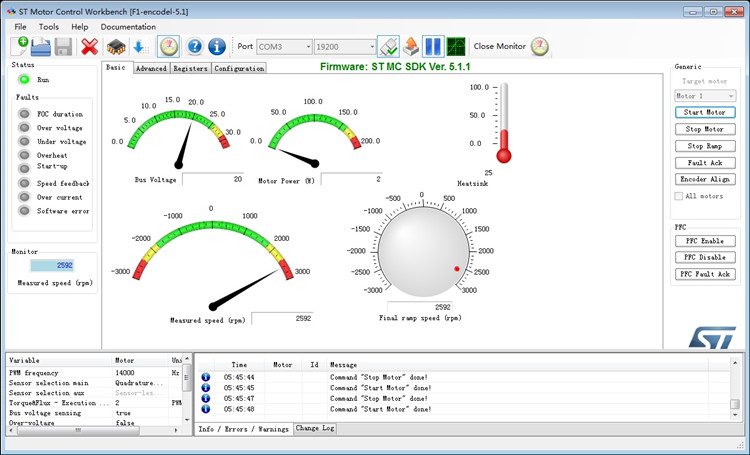The width and height of the screenshot is (750, 455).
Task: Click info icon on 05:45:45 log row
Action: pos(206,388)
